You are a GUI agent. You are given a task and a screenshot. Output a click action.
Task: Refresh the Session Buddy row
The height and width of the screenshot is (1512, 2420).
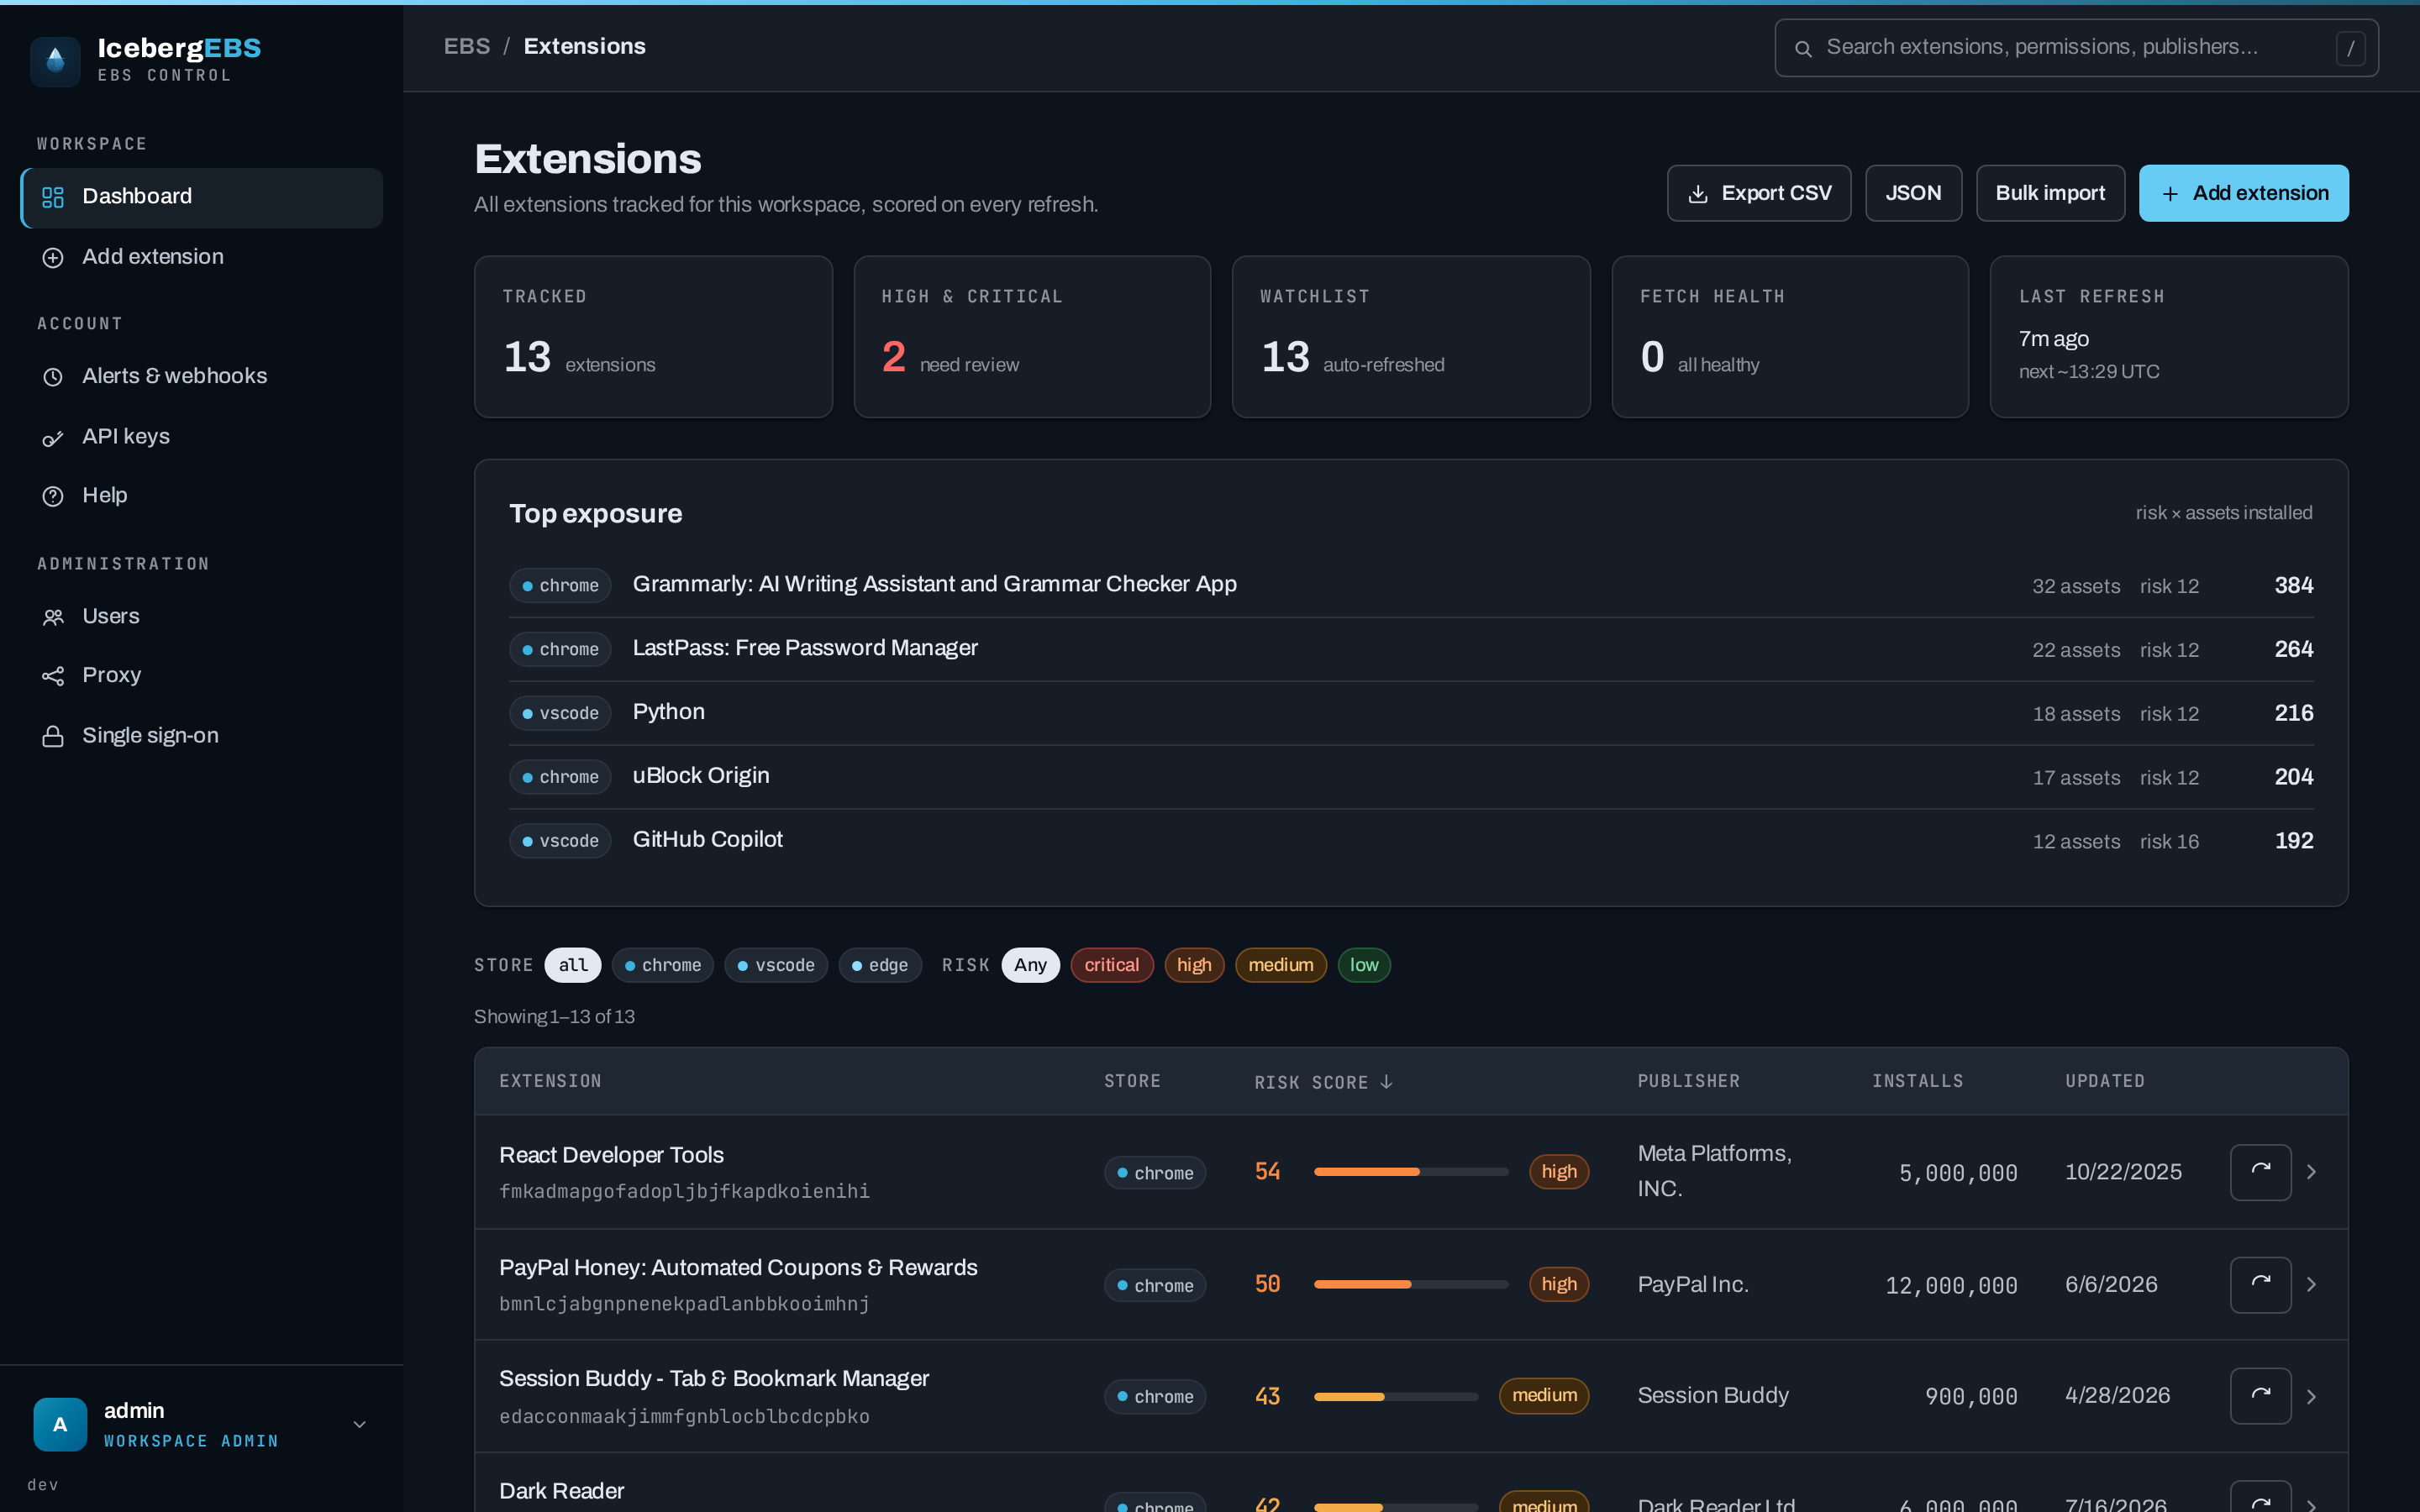(2261, 1396)
